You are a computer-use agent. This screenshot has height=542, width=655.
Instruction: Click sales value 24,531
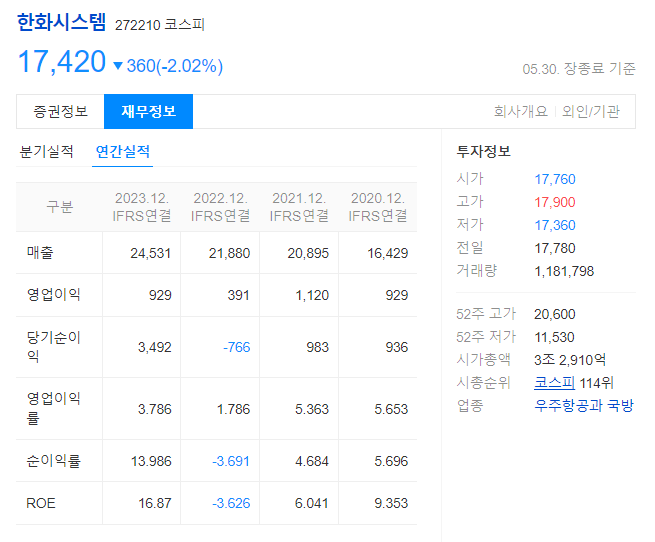click(x=150, y=253)
